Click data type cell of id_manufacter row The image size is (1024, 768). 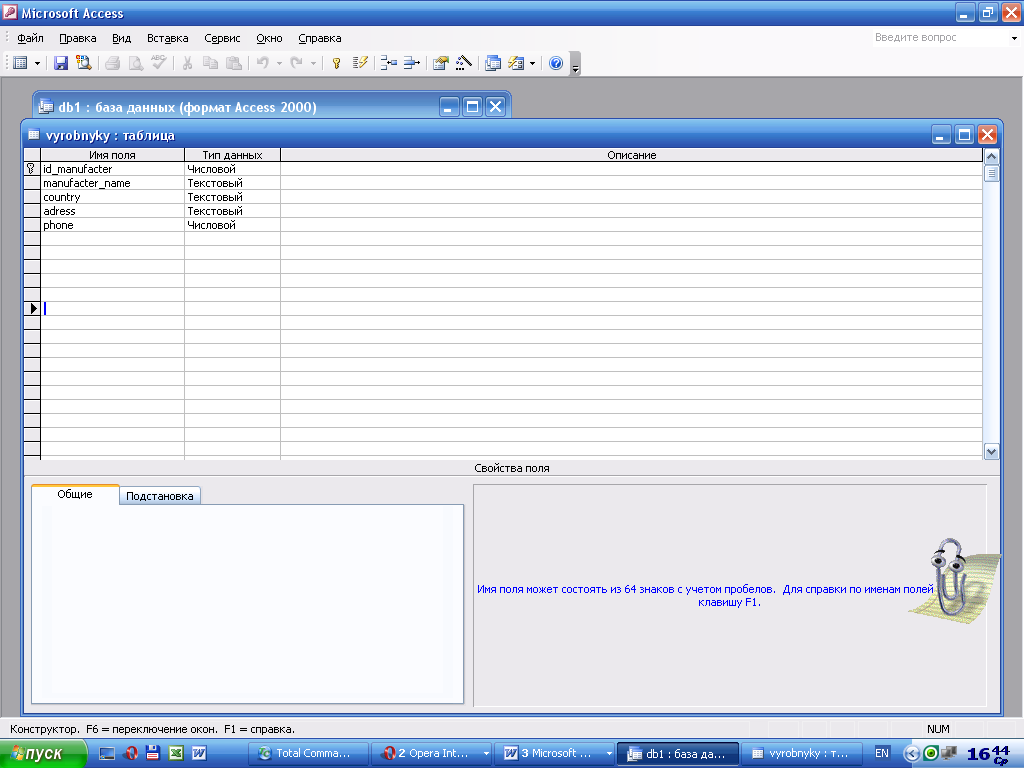pyautogui.click(x=232, y=169)
